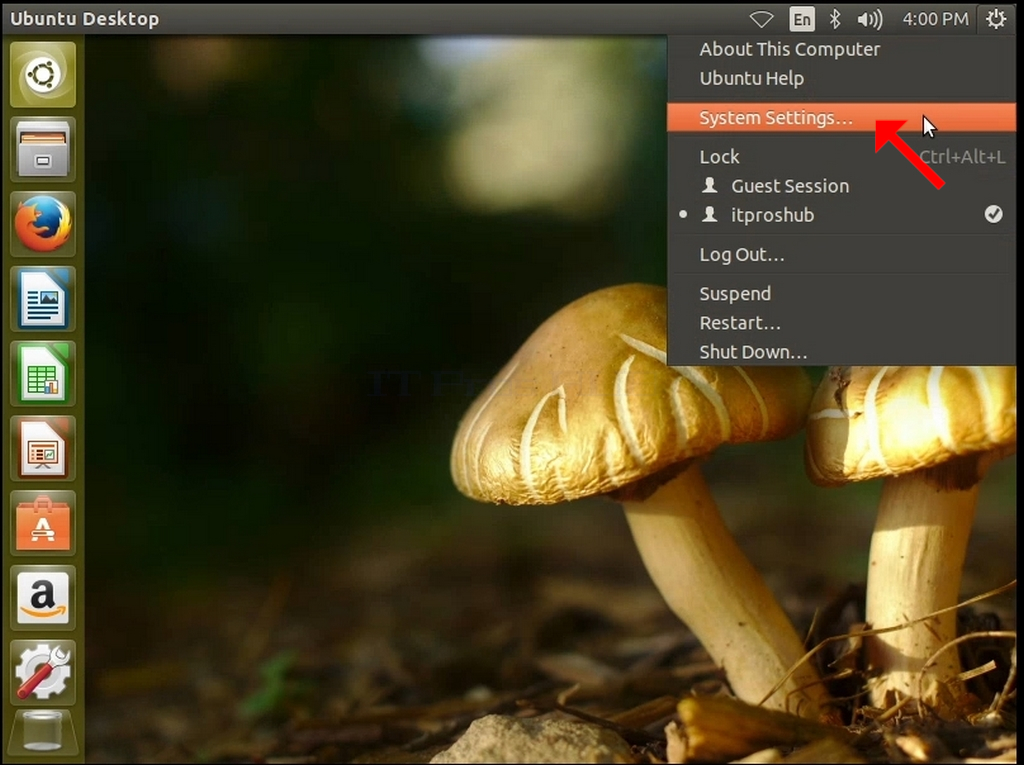The width and height of the screenshot is (1024, 765).
Task: Click the Ubuntu Desktop title text
Action: [85, 19]
